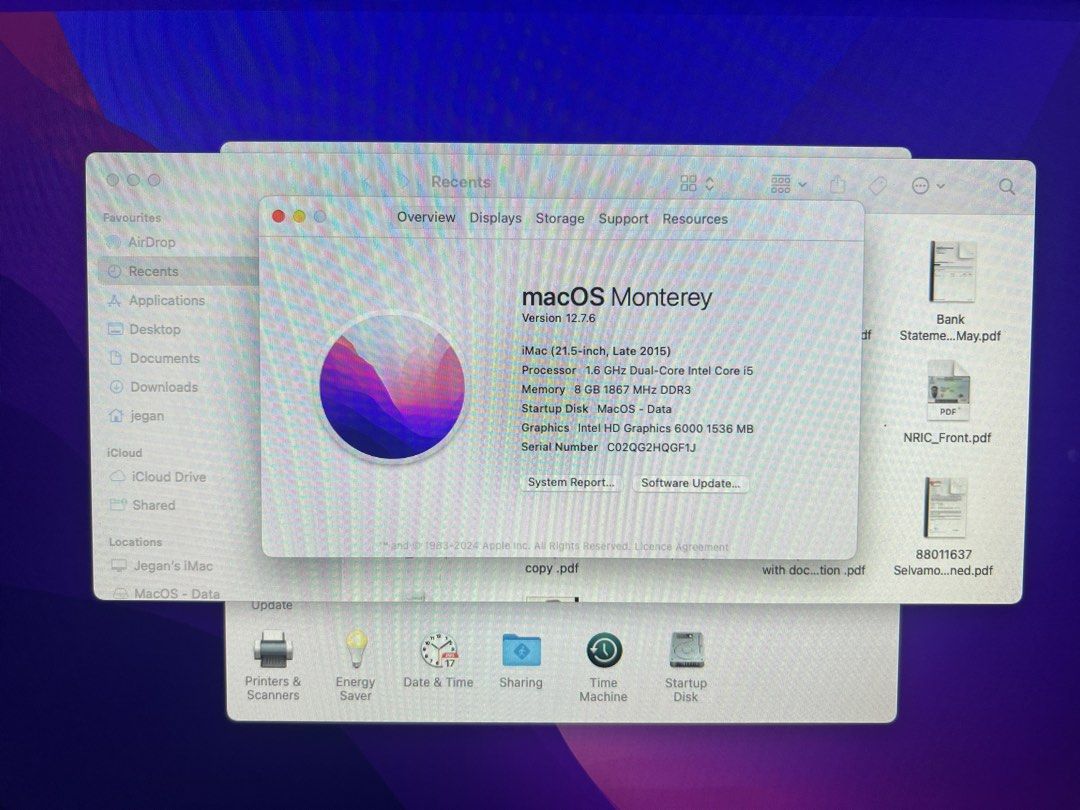Click the macOS Monterey logo image
The width and height of the screenshot is (1080, 810).
(x=392, y=387)
